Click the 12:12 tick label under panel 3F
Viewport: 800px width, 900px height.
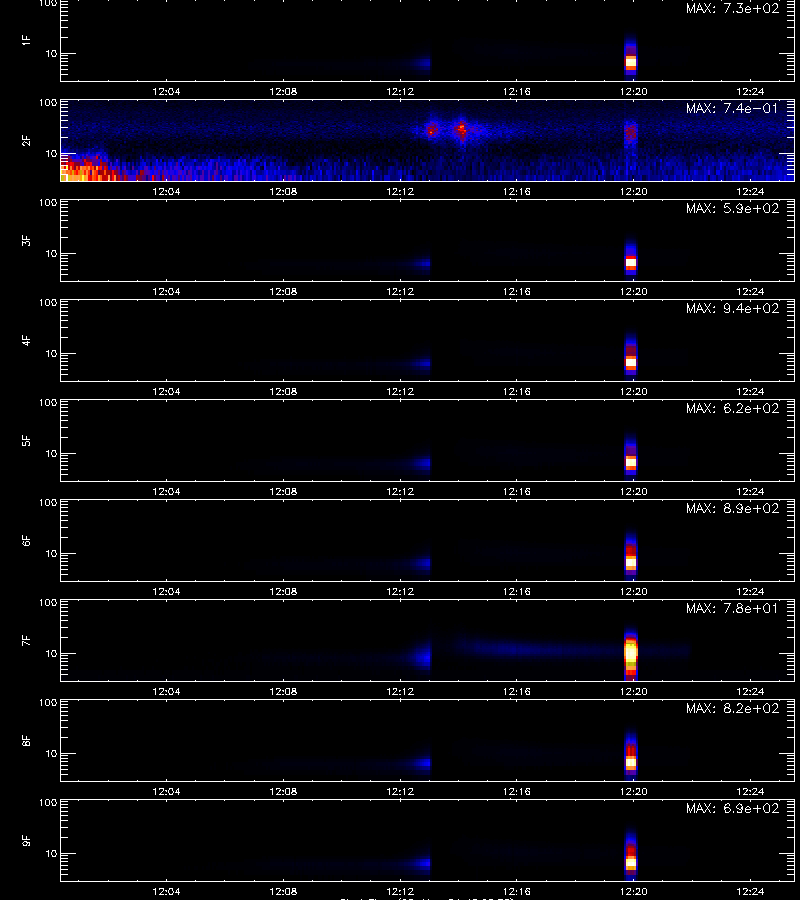[400, 292]
